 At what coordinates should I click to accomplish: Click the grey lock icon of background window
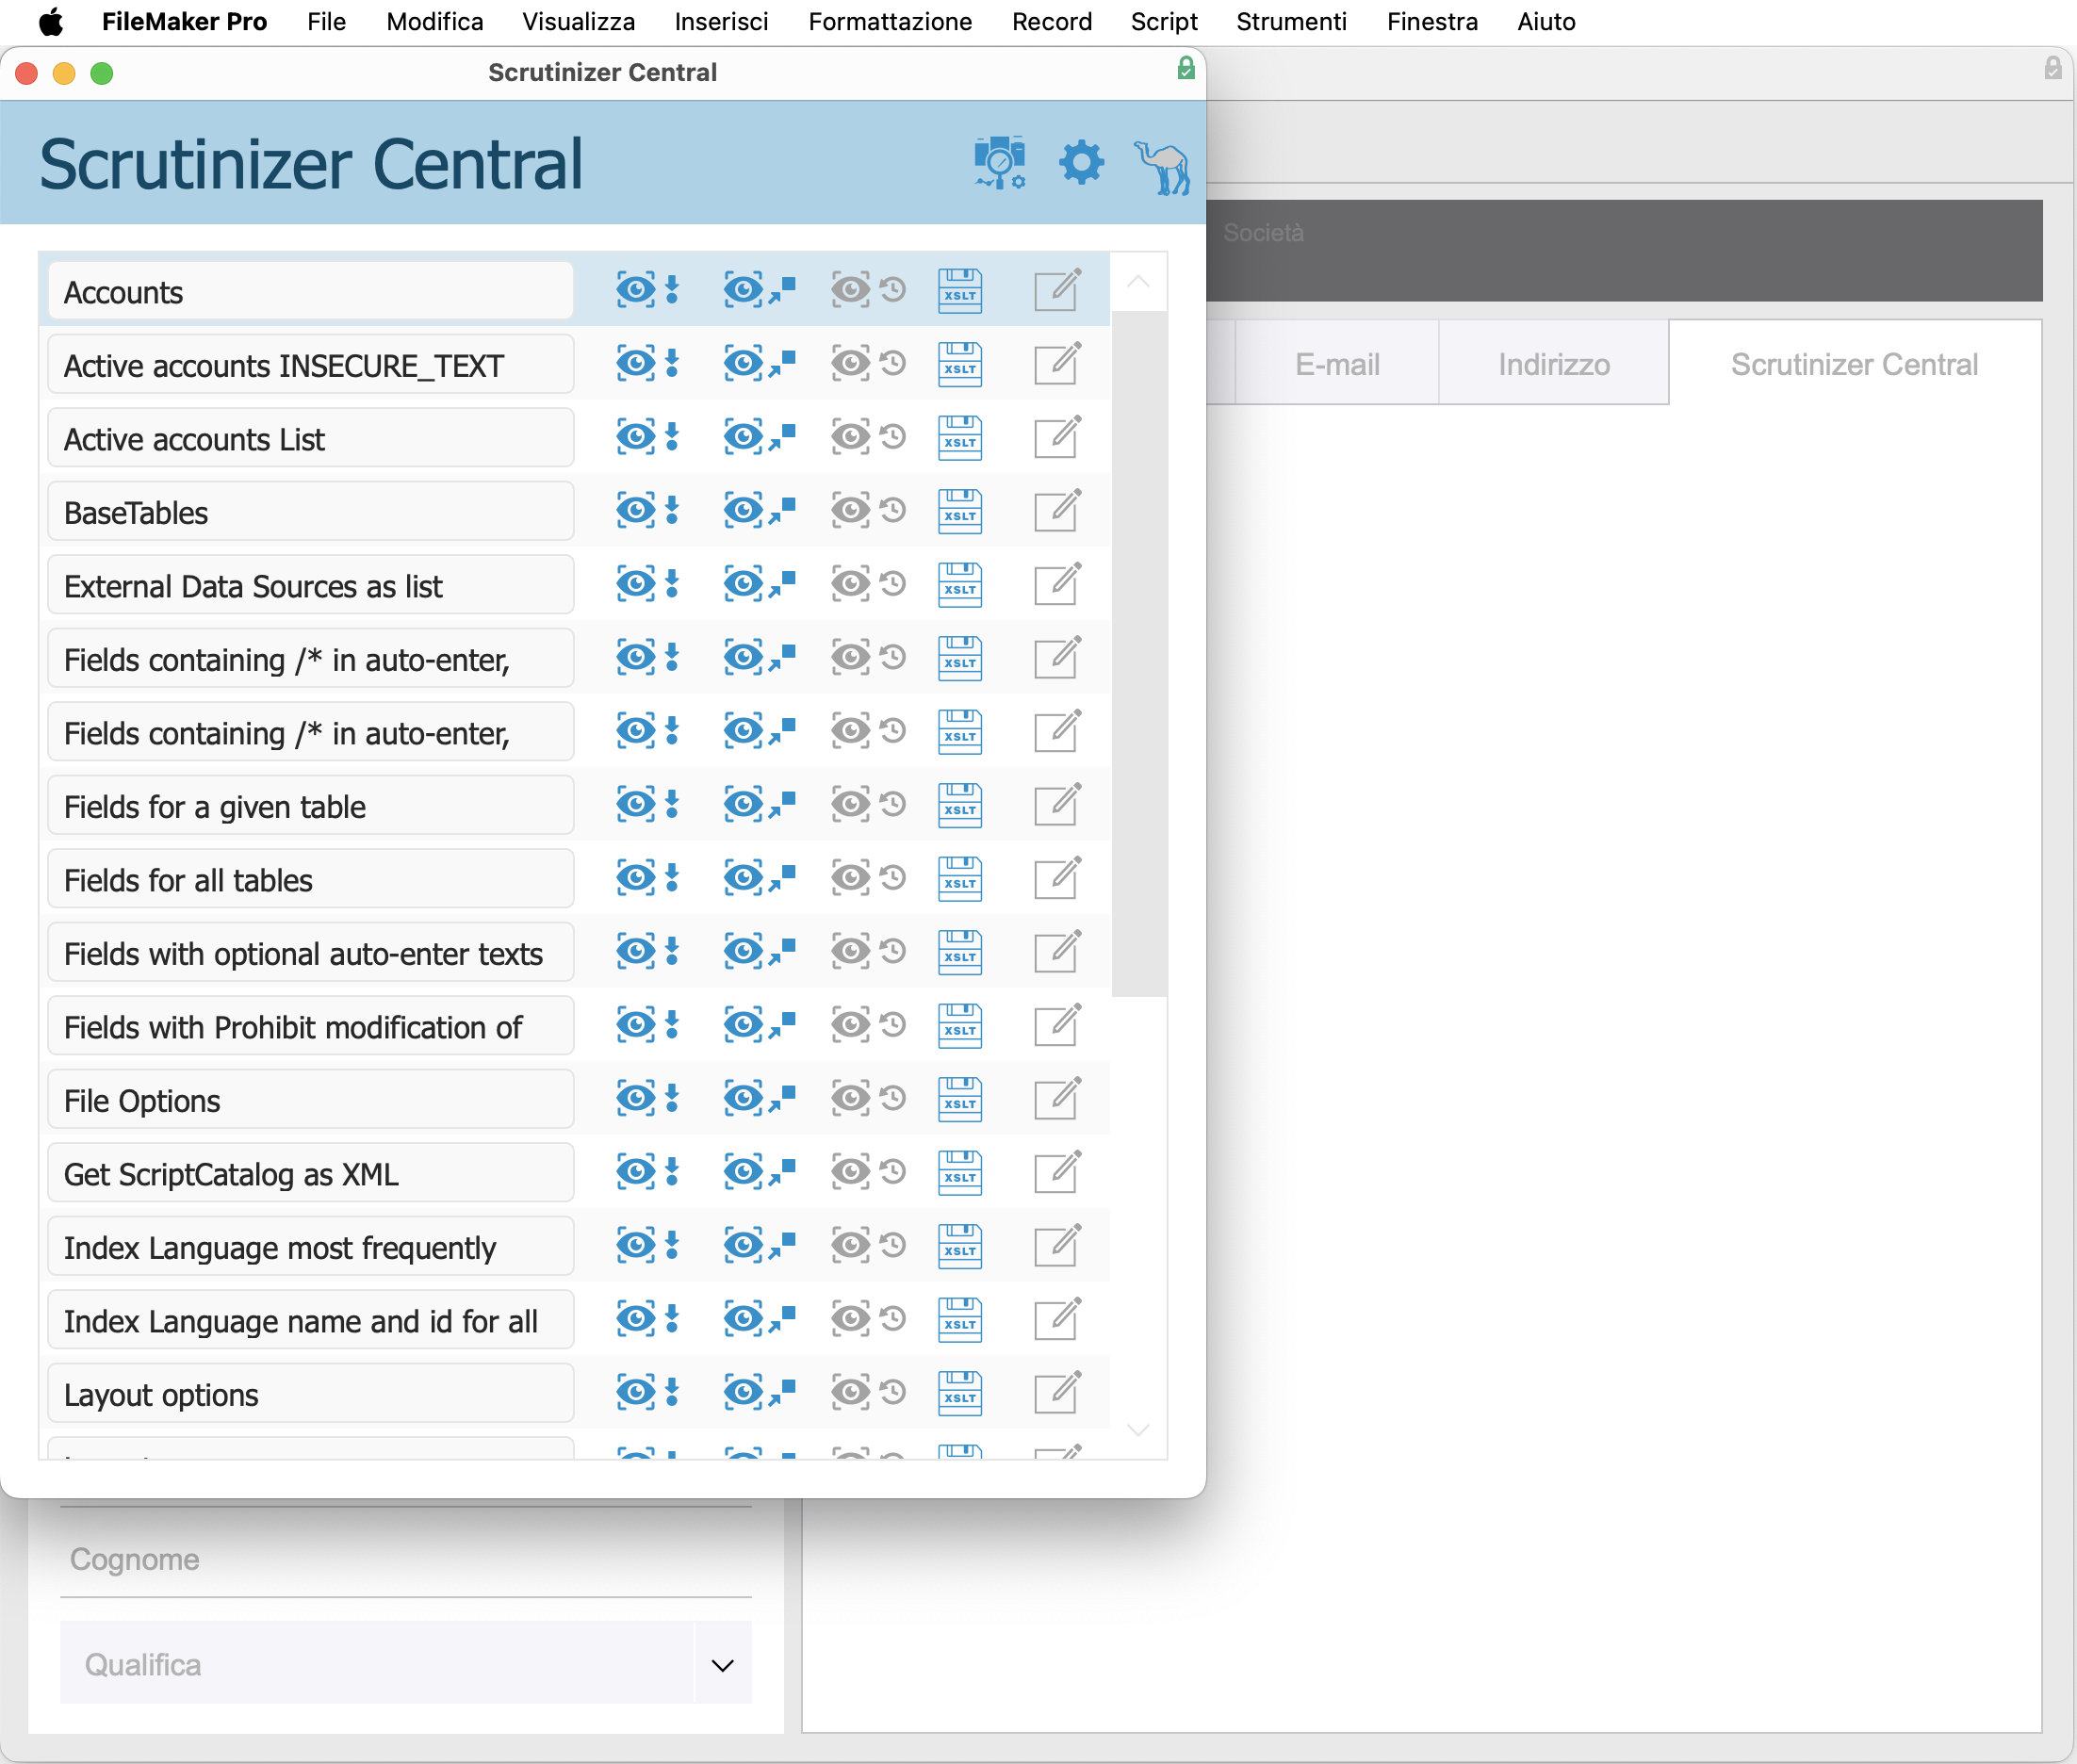coord(2052,69)
